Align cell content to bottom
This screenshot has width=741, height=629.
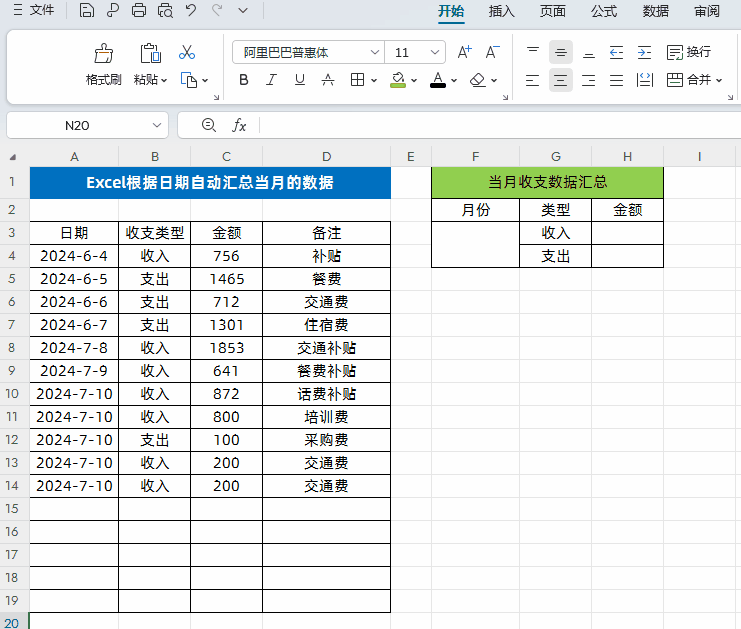coord(589,52)
